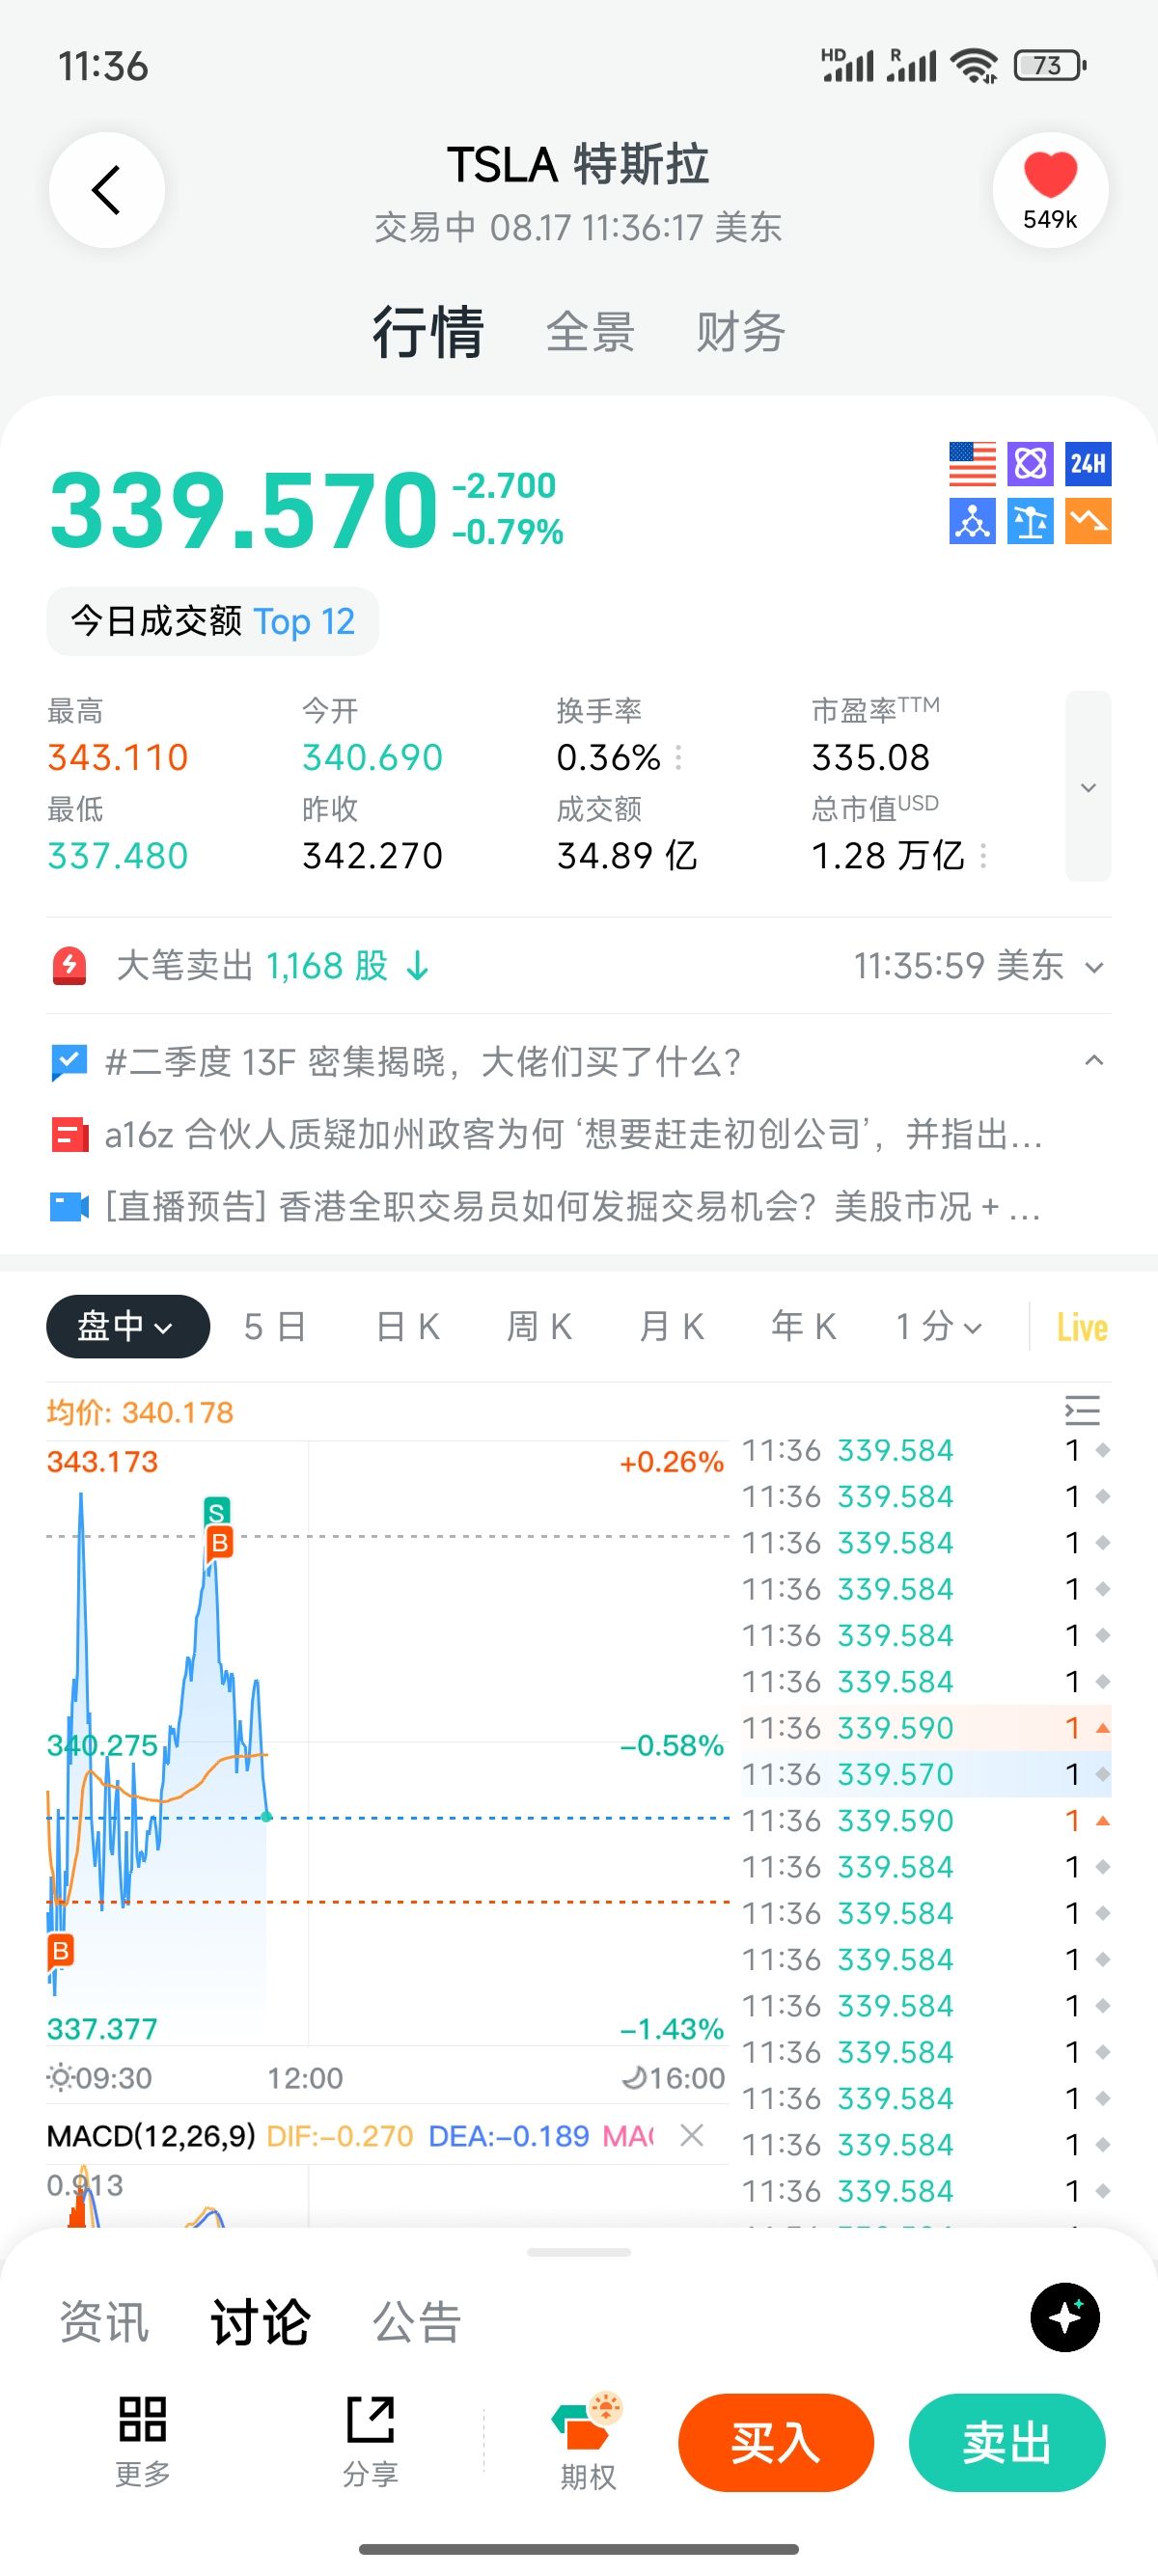Screen dimensions: 1158x2576
Task: Tap the back arrow button
Action: tap(107, 189)
